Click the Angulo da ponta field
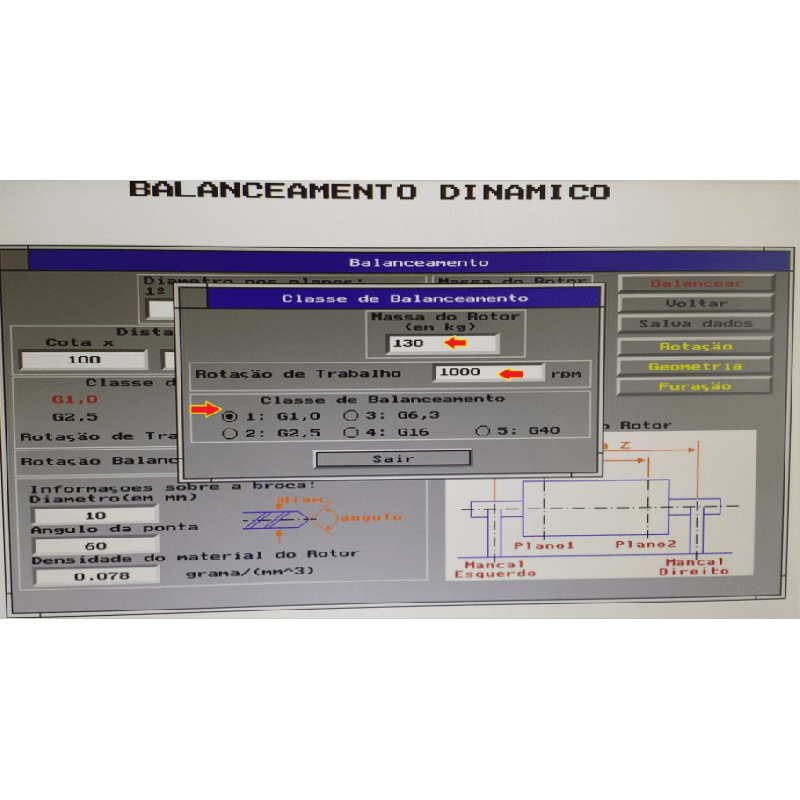 coord(96,546)
